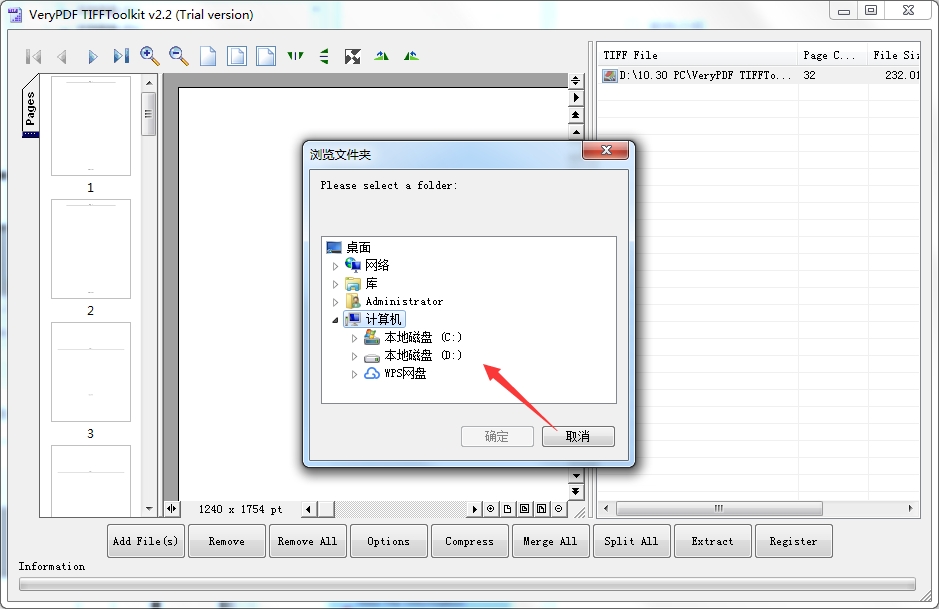Click the zoom out magnifier icon

178,56
